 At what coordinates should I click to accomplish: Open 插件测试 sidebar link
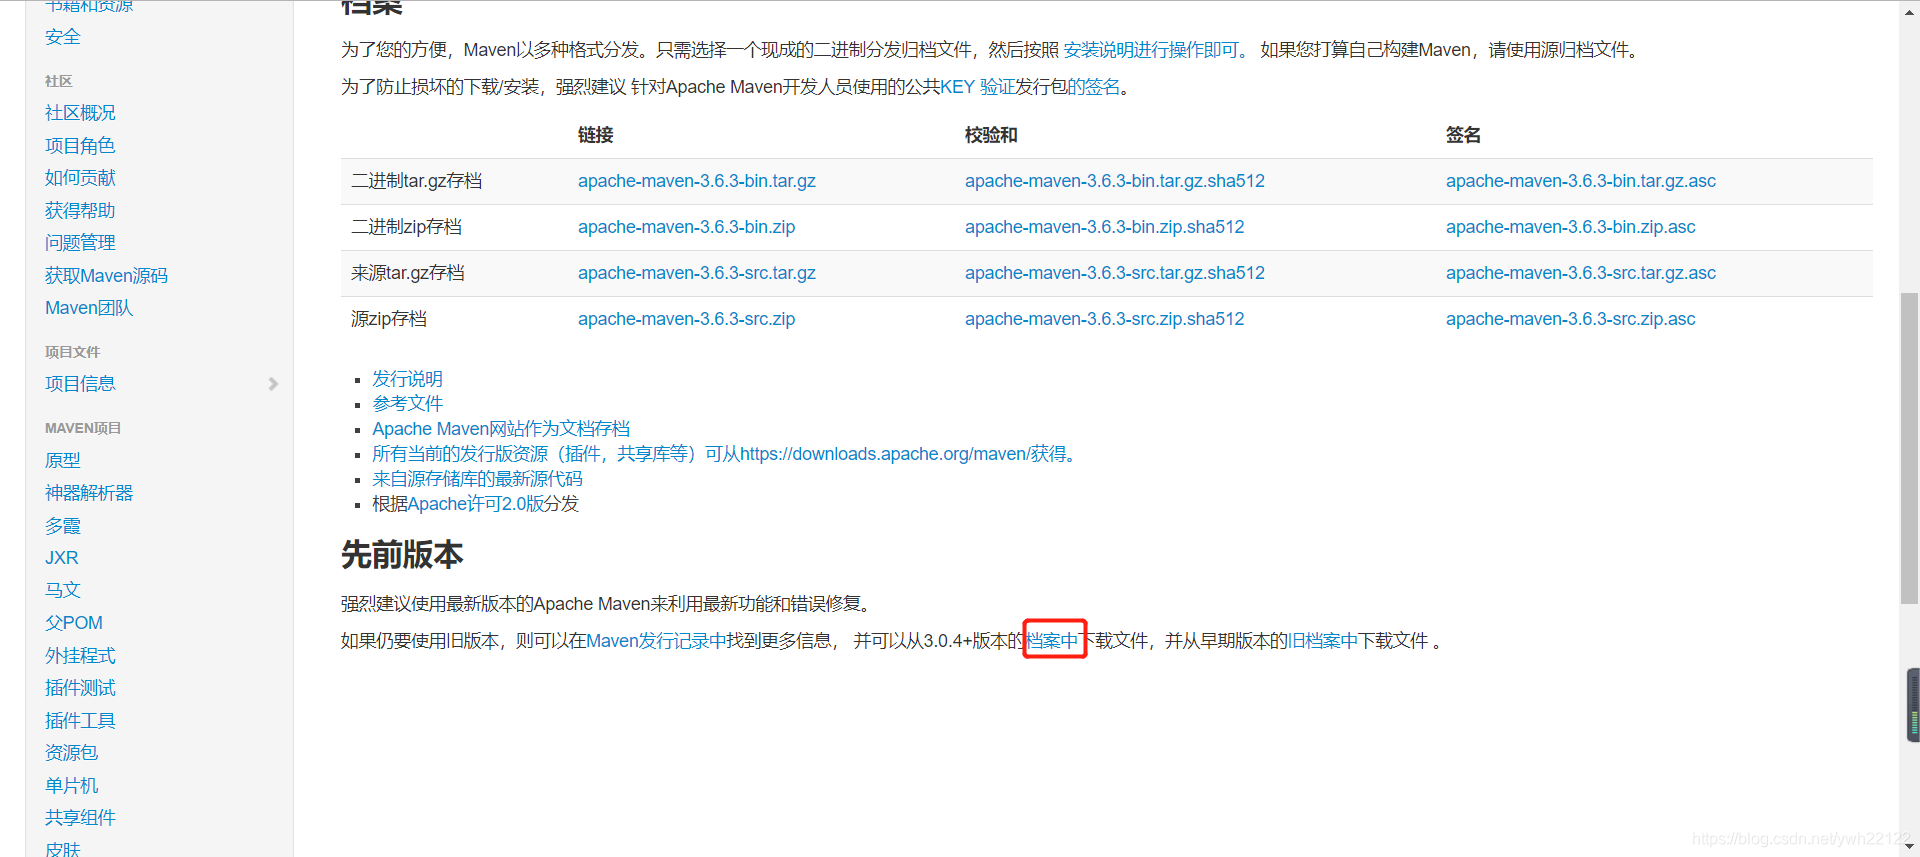coord(80,688)
